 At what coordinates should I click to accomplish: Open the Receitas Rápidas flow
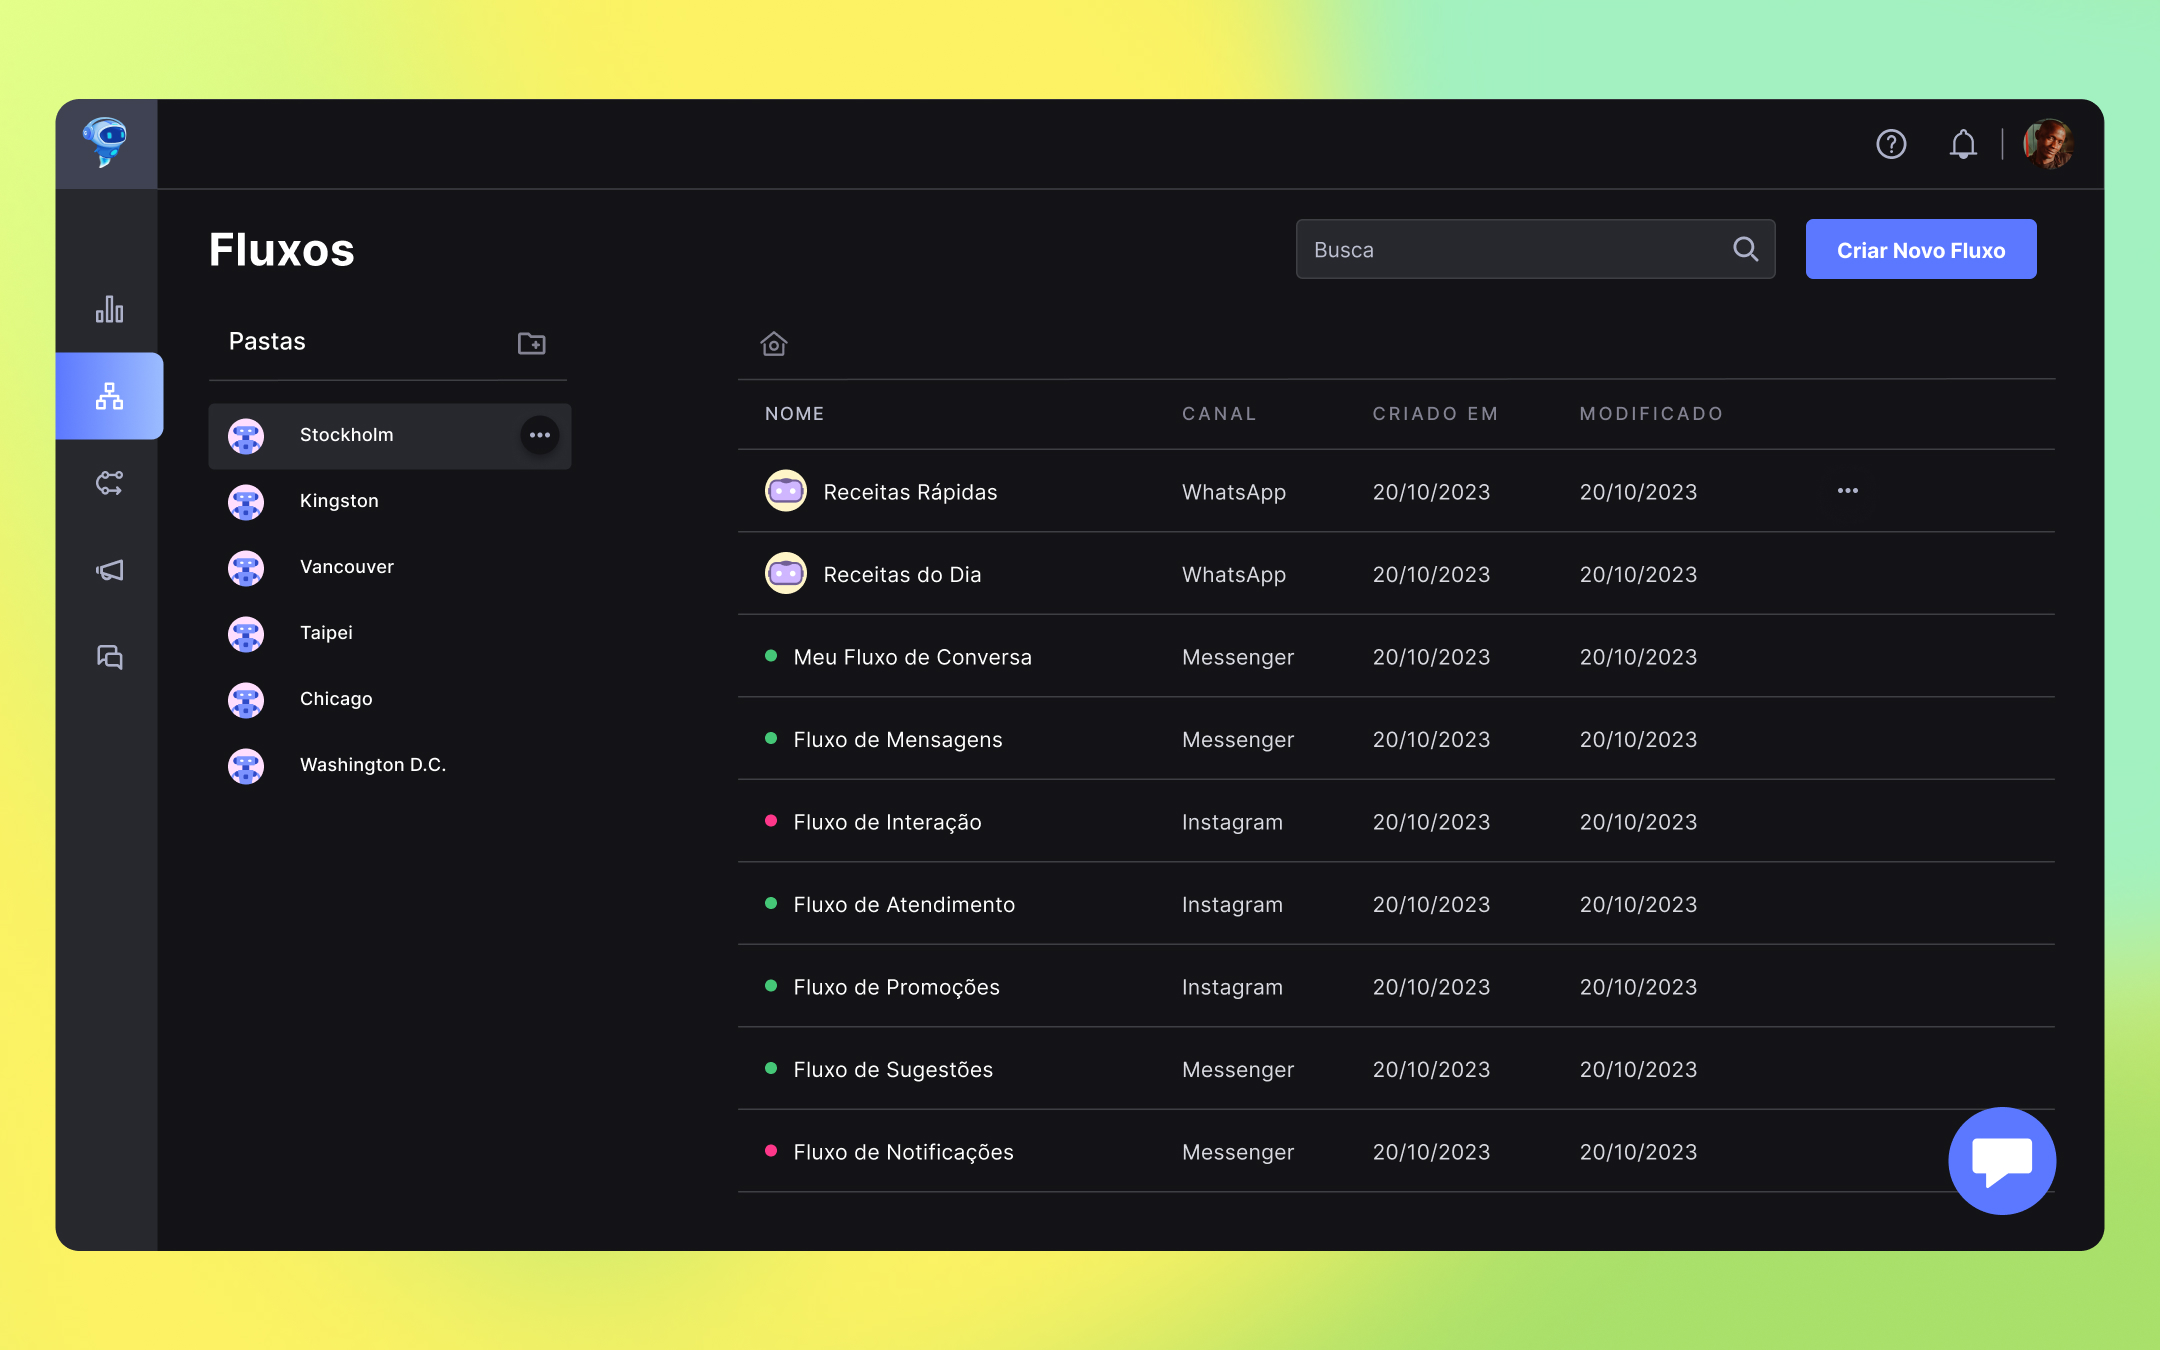910,492
